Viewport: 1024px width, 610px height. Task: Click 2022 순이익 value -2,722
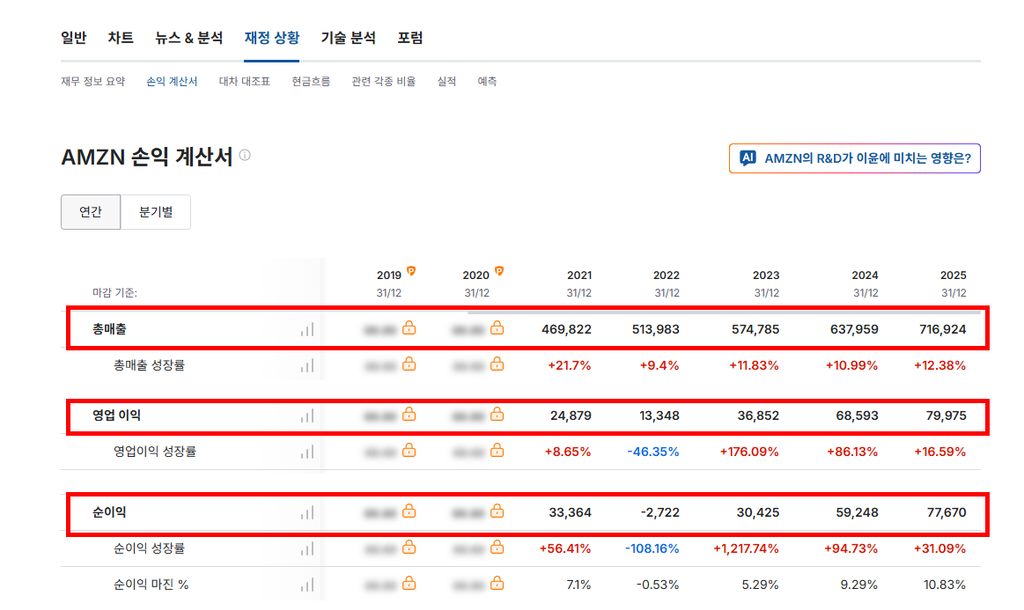(660, 513)
